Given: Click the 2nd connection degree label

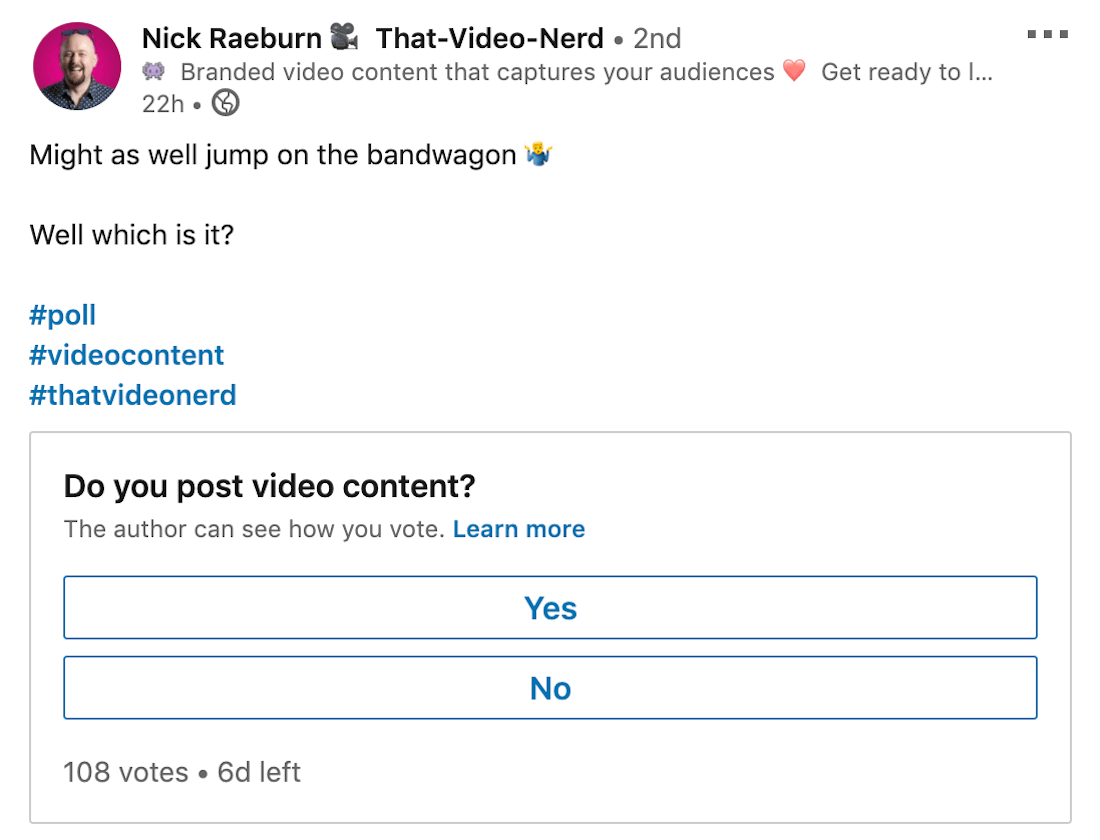Looking at the screenshot, I should point(657,39).
